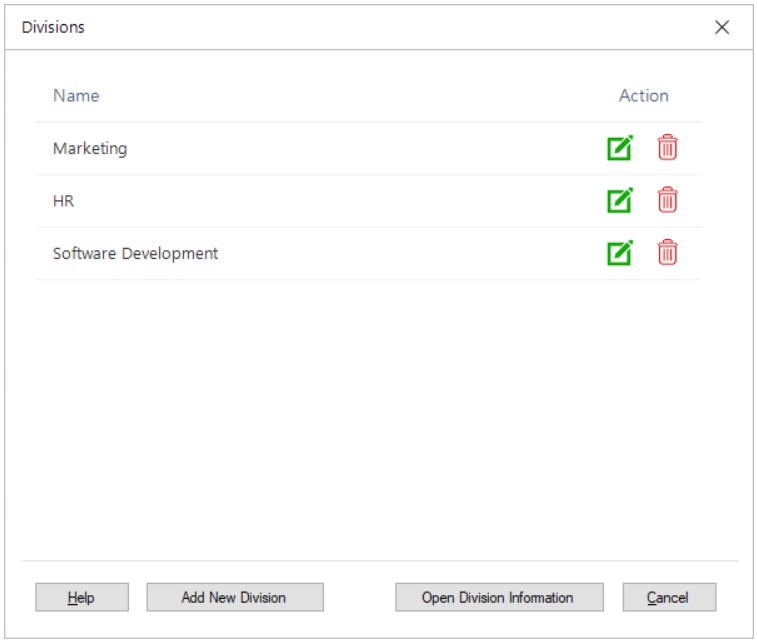This screenshot has width=757, height=642.
Task: Click Add New Division button
Action: click(234, 597)
